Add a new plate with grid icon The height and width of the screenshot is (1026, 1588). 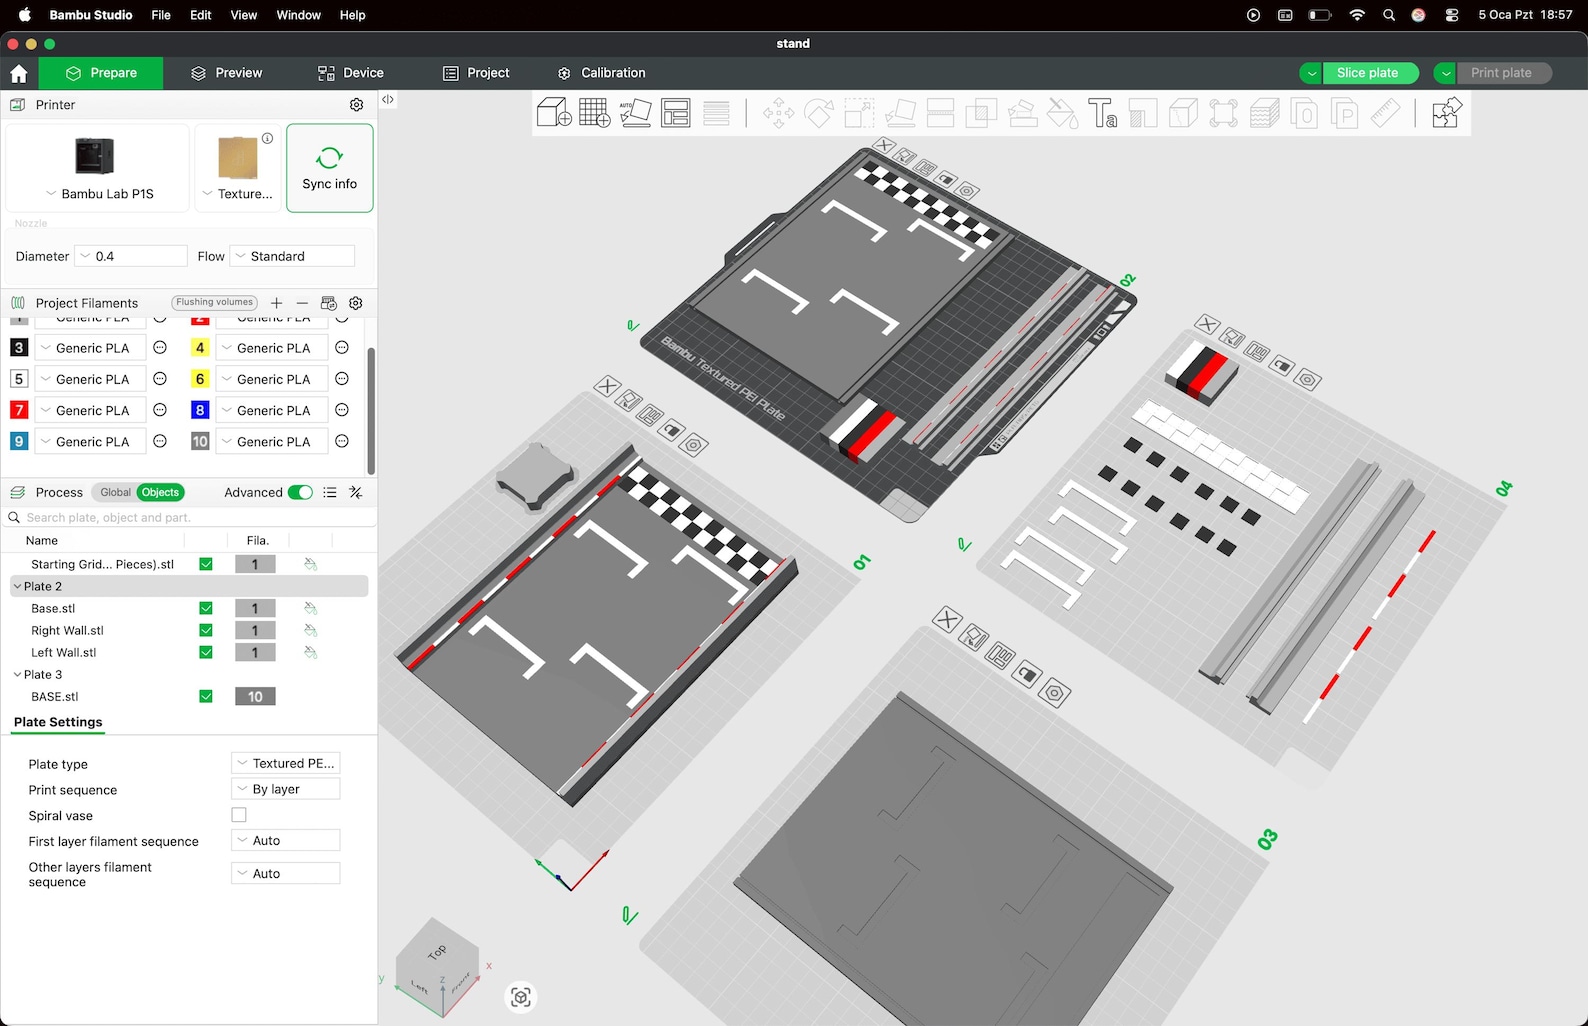pyautogui.click(x=595, y=113)
